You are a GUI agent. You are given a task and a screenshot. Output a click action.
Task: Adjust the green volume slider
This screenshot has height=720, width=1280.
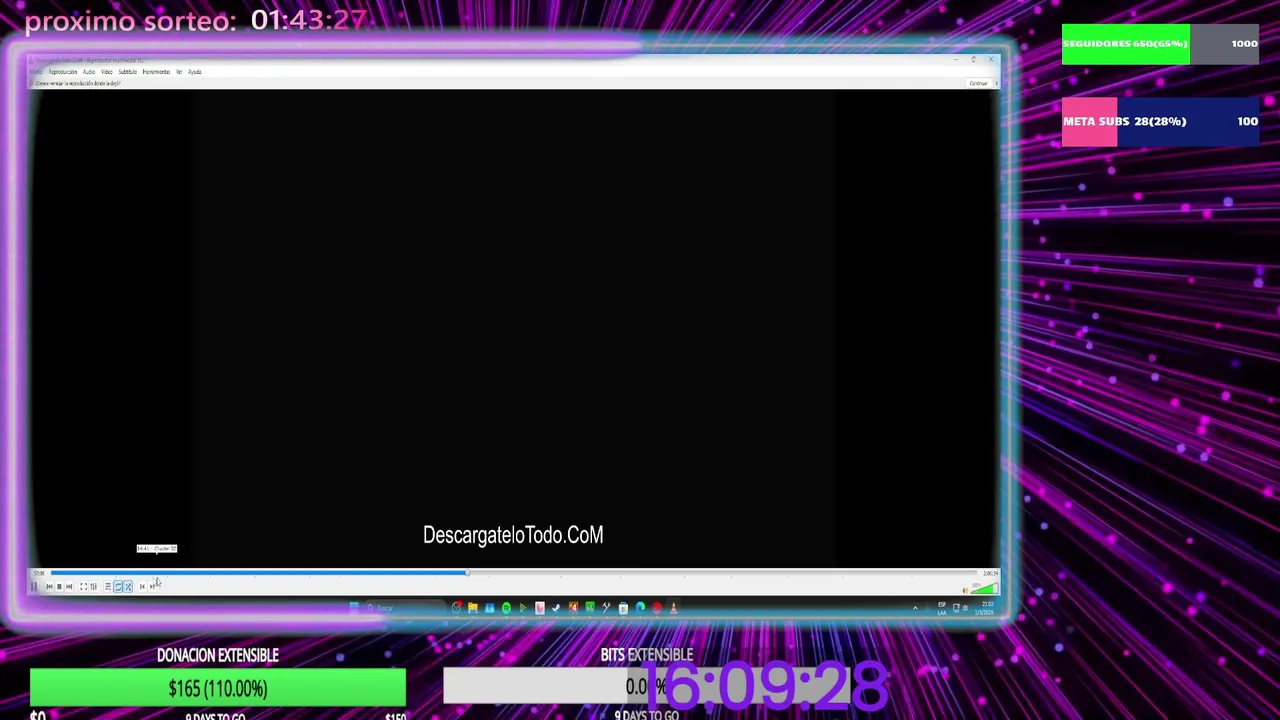tap(984, 589)
